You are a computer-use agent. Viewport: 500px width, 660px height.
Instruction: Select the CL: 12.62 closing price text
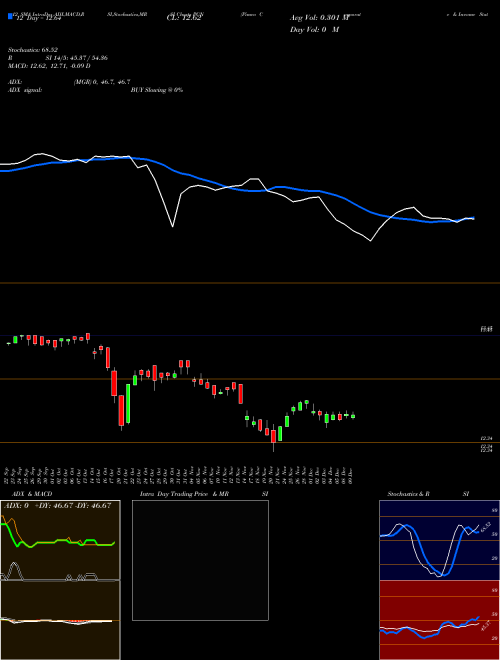184,18
